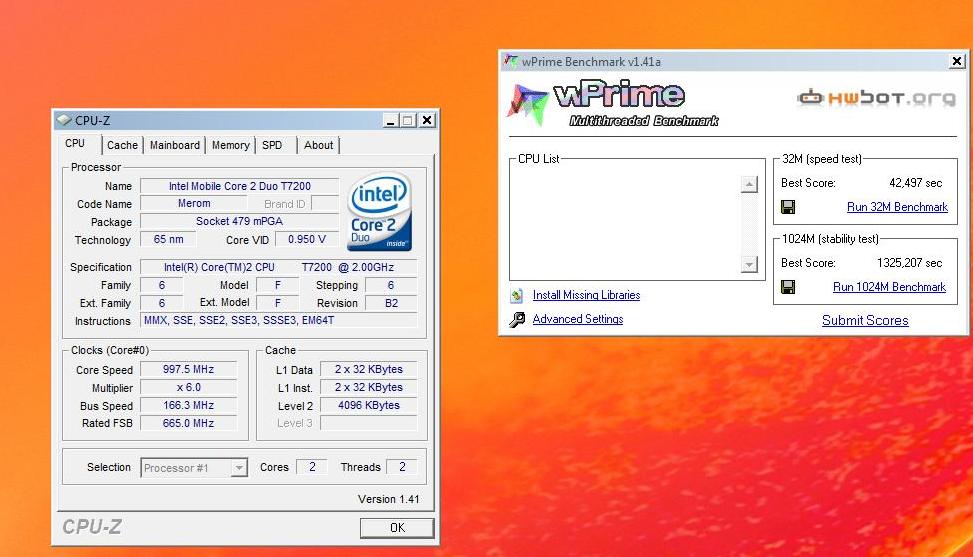The image size is (973, 557).
Task: Click the 32M best score '42,497 sec'
Action: click(915, 183)
